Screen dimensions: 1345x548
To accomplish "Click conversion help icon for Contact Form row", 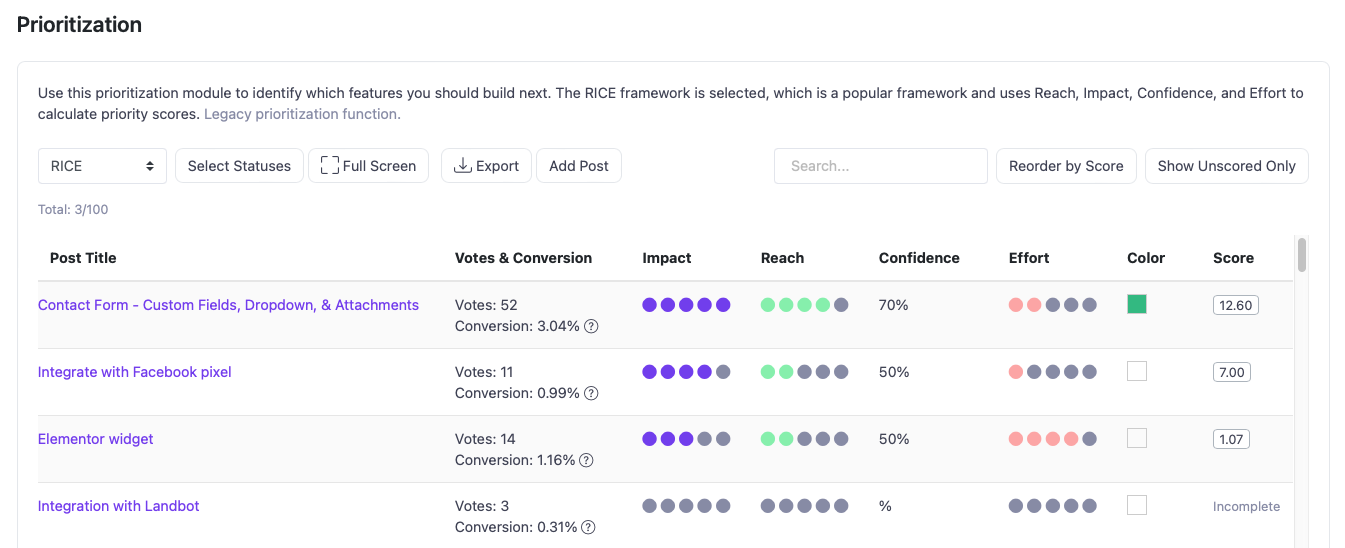I will (x=591, y=326).
